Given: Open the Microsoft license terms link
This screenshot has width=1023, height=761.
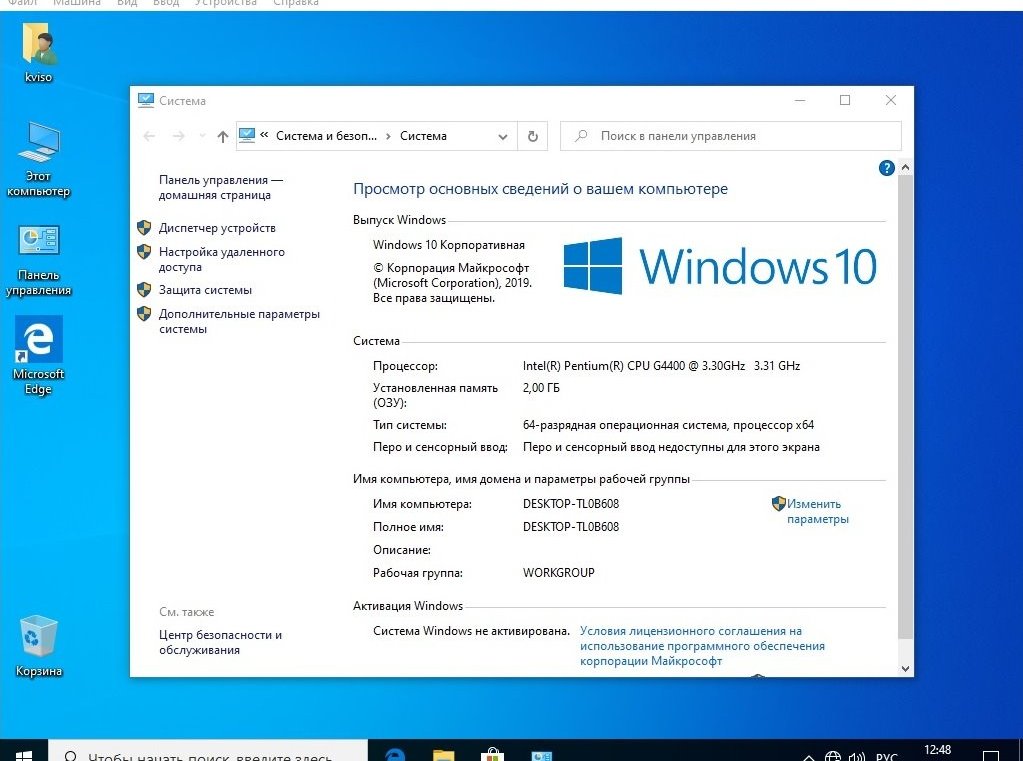Looking at the screenshot, I should click(702, 646).
